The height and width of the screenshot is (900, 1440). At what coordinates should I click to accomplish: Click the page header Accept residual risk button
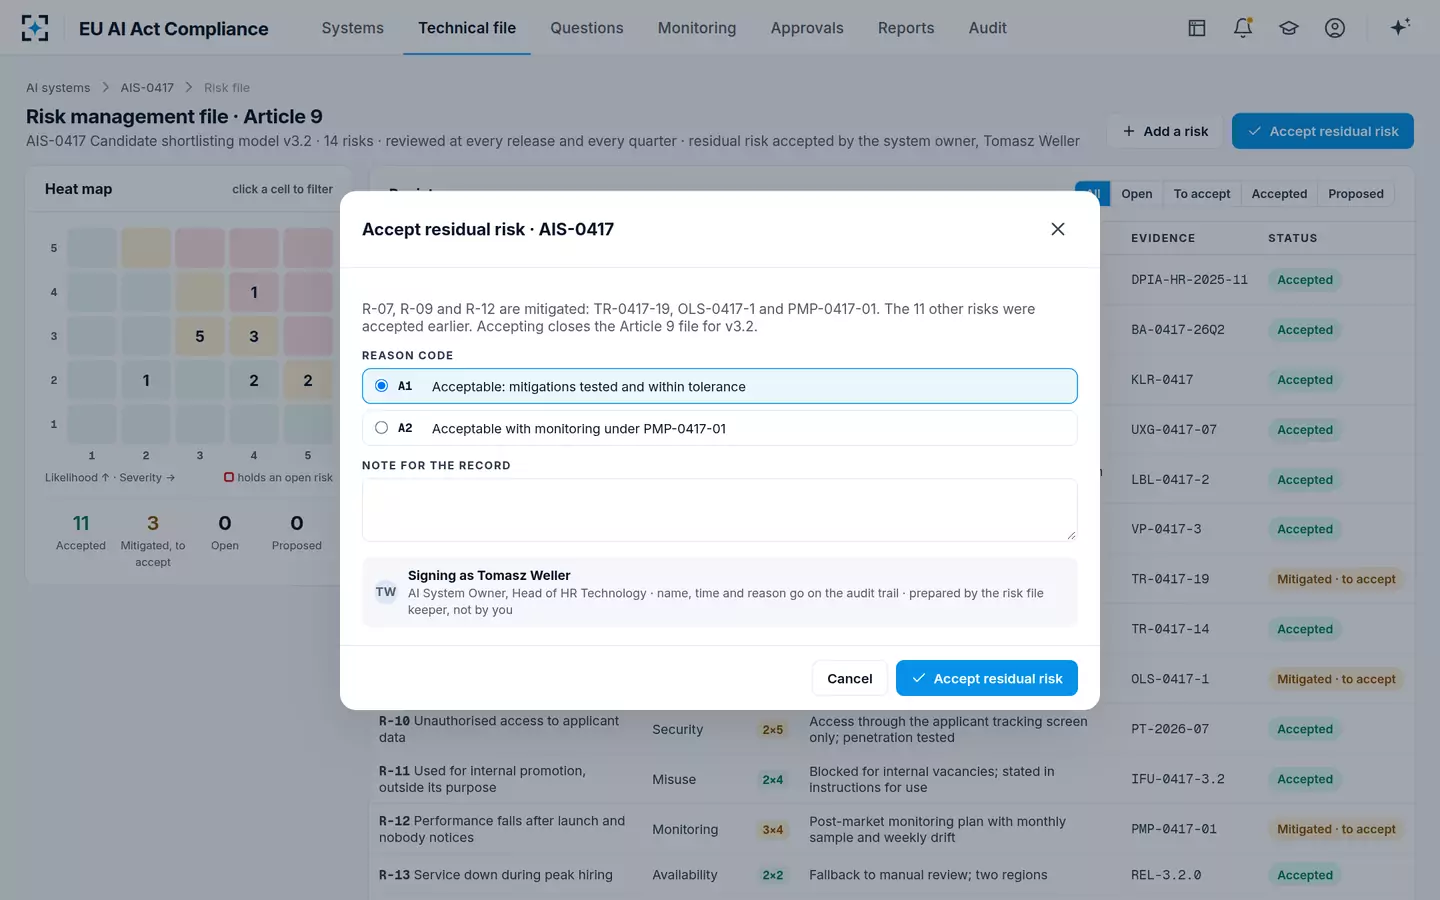[x=1323, y=131]
